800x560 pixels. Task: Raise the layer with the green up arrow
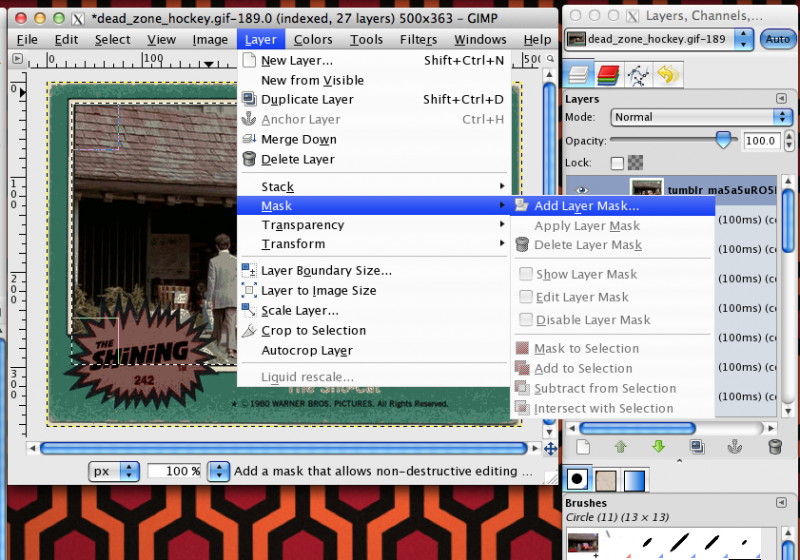click(620, 447)
